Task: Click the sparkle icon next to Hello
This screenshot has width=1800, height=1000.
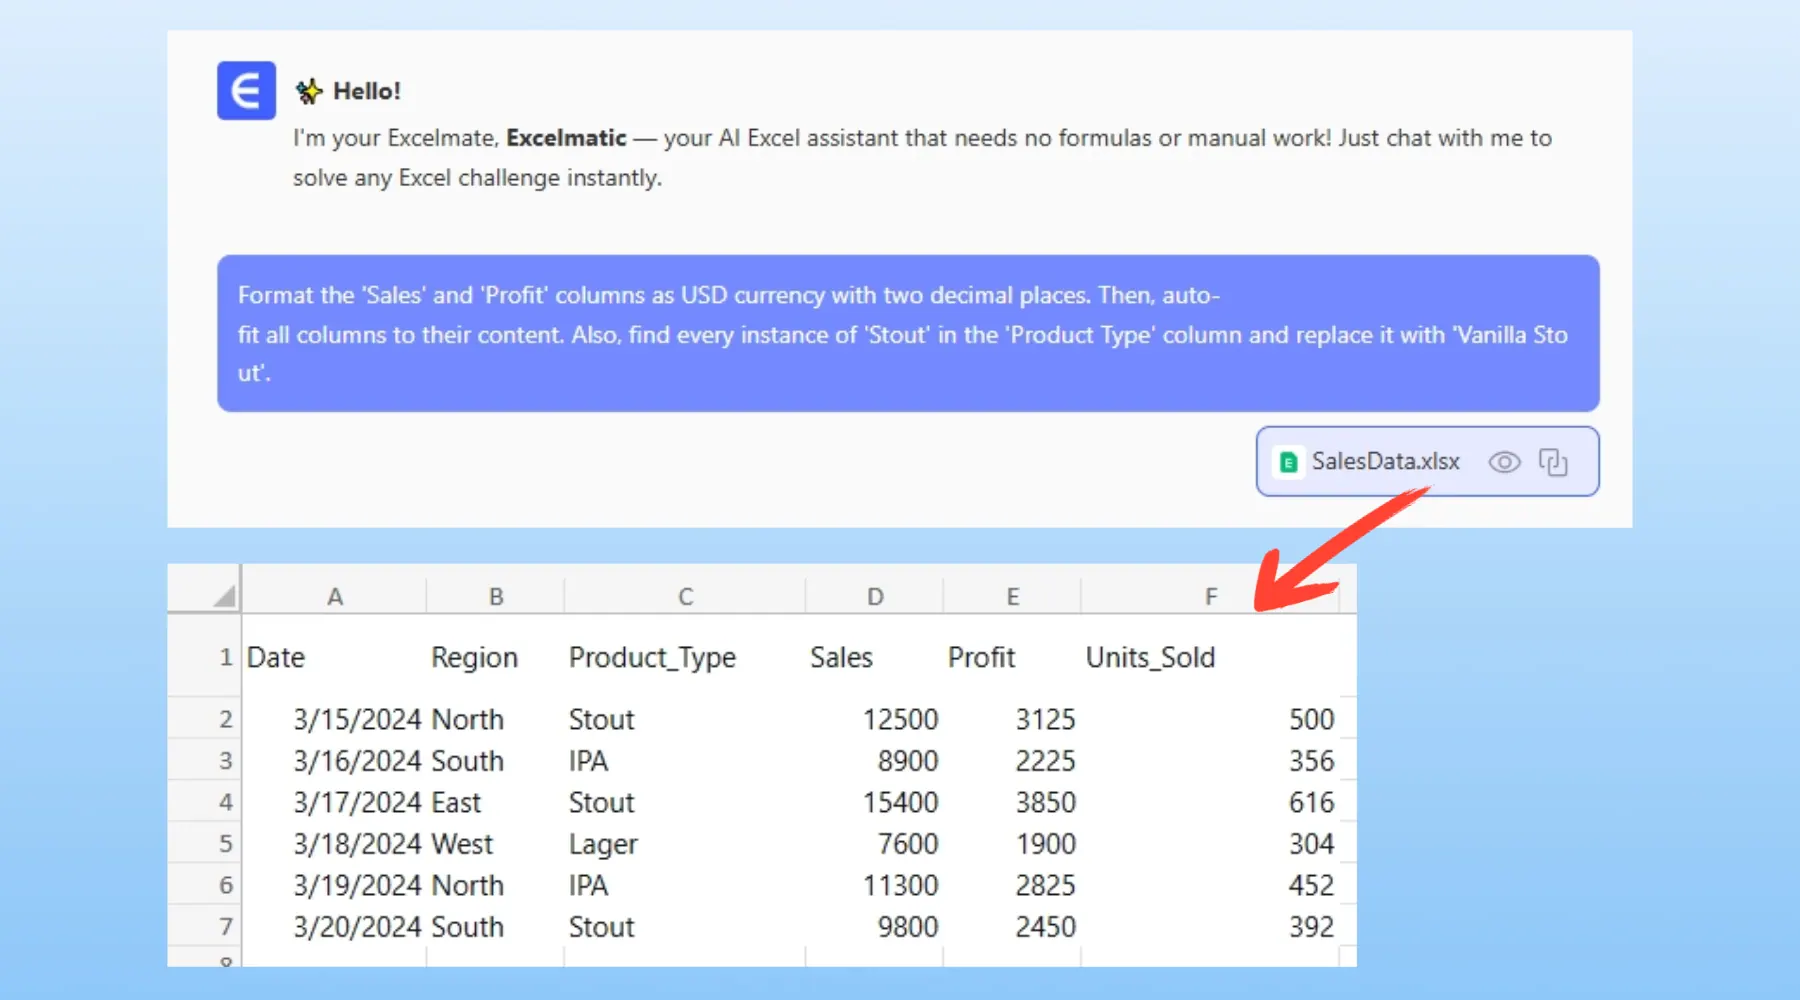Action: tap(309, 92)
